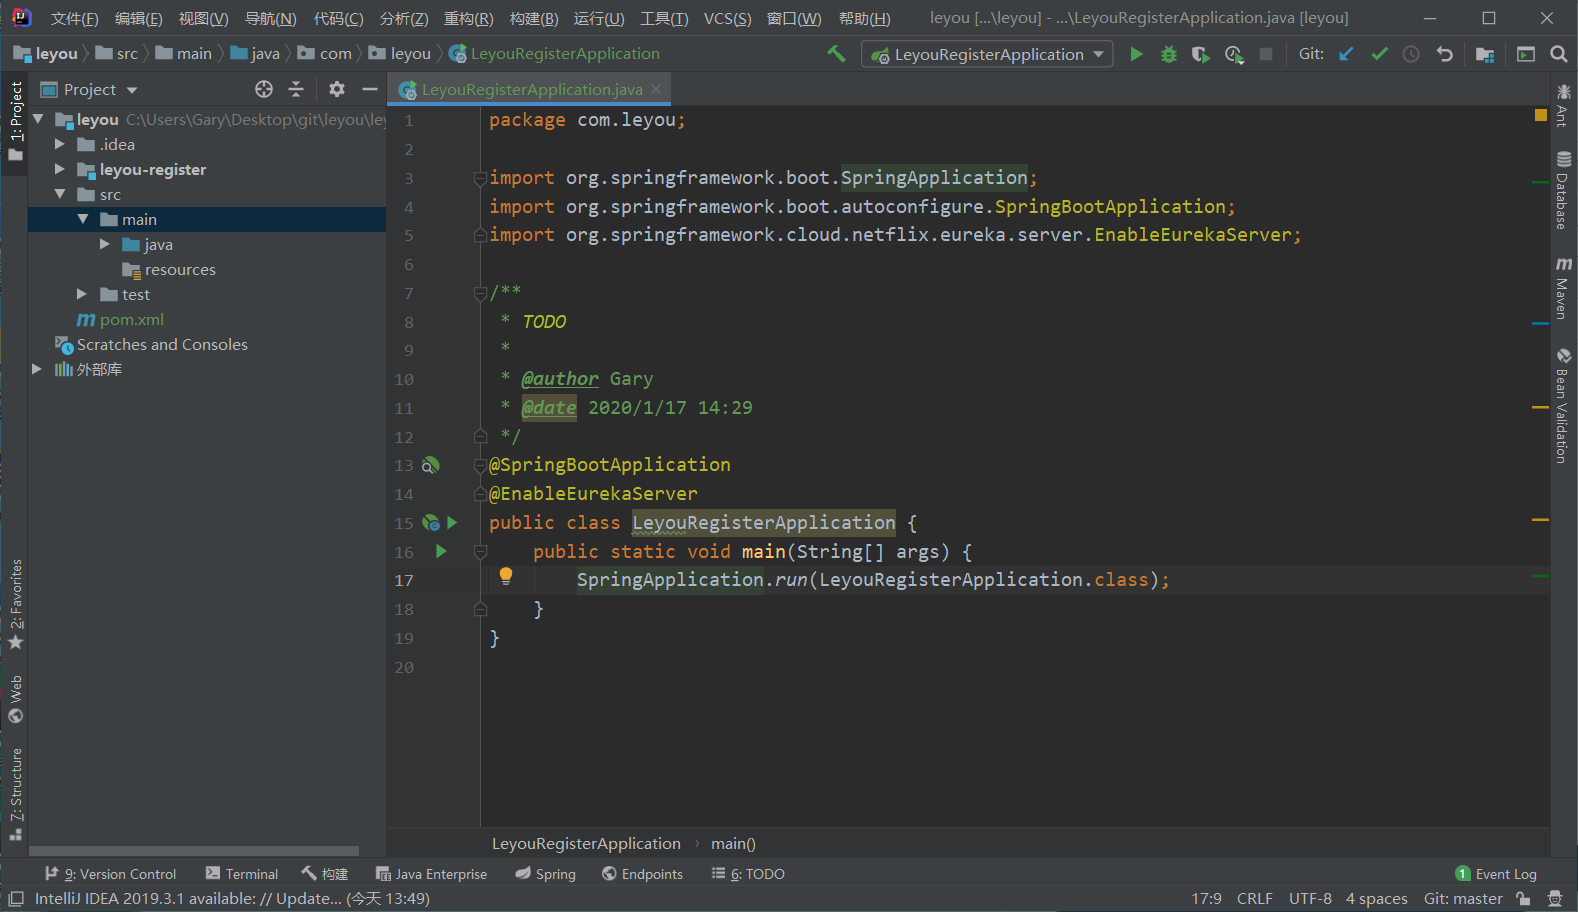Select the LeyouRegisterApplication.java editor tab
The width and height of the screenshot is (1578, 912).
(531, 89)
